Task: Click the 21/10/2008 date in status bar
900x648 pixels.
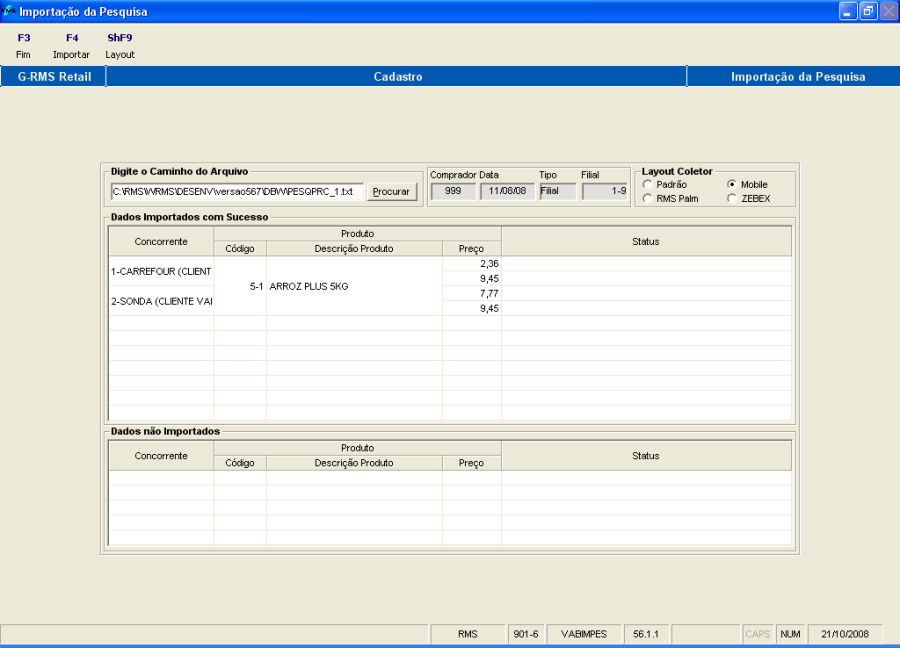Action: pyautogui.click(x=845, y=634)
